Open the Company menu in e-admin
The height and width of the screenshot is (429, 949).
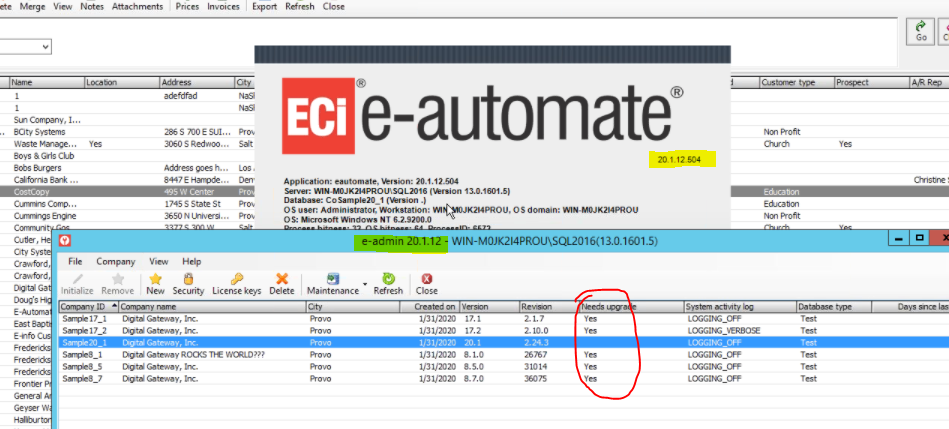[116, 261]
